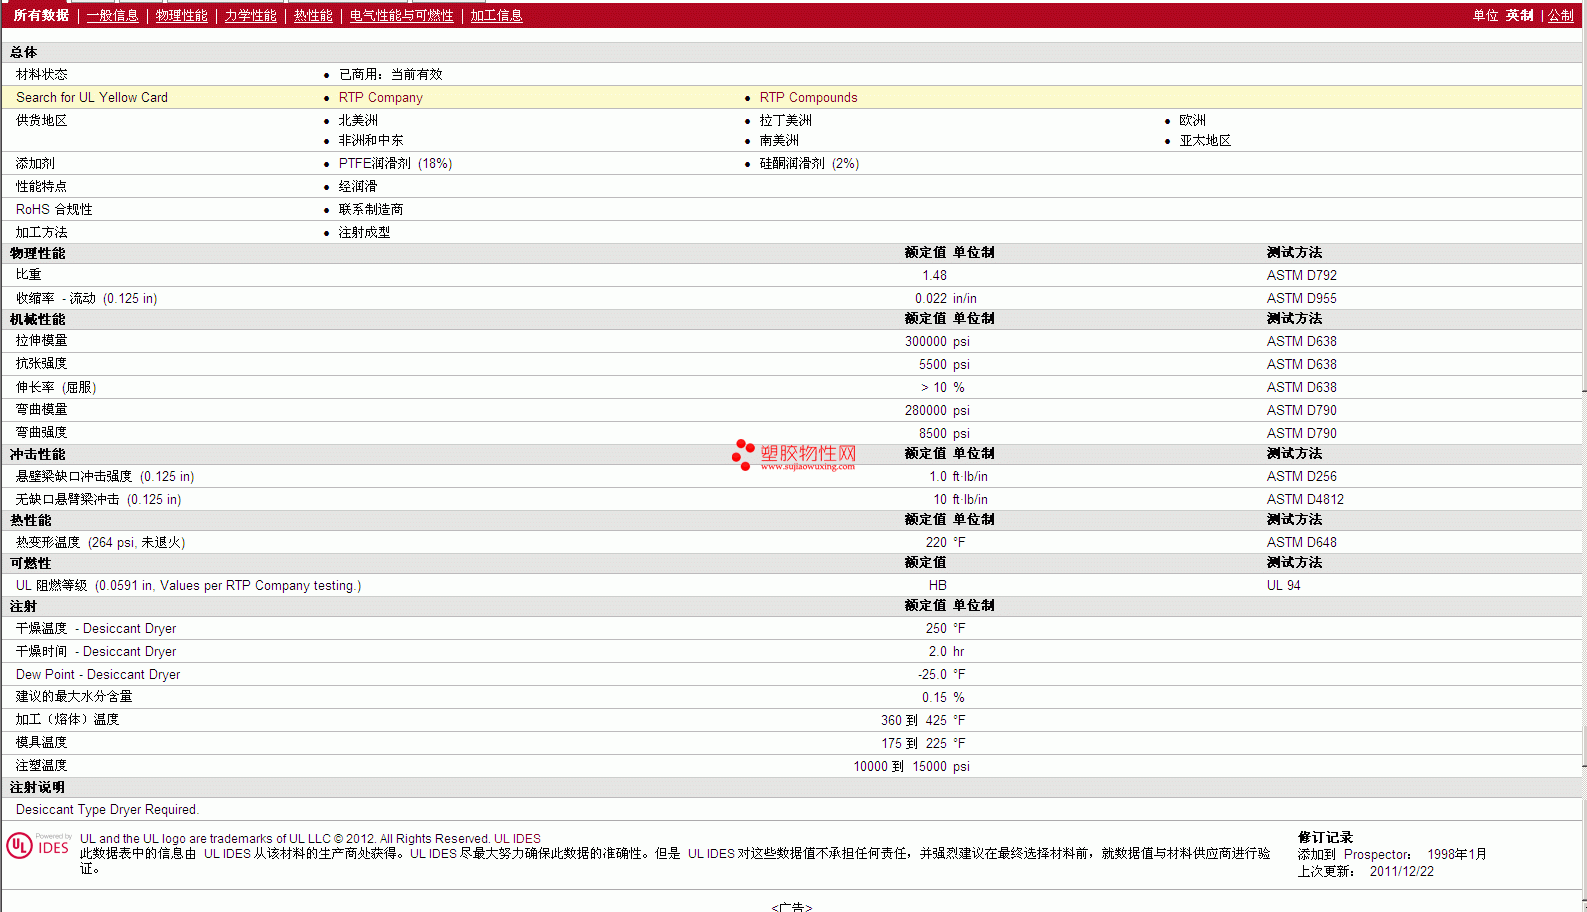Go to the 力学性能 tab
The height and width of the screenshot is (912, 1587).
click(250, 16)
